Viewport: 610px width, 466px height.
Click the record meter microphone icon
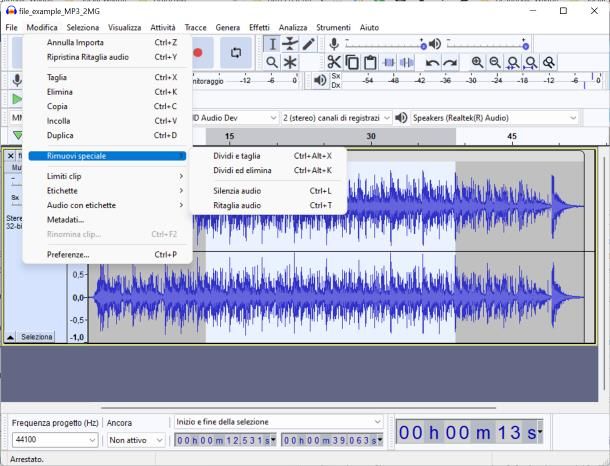(x=17, y=81)
